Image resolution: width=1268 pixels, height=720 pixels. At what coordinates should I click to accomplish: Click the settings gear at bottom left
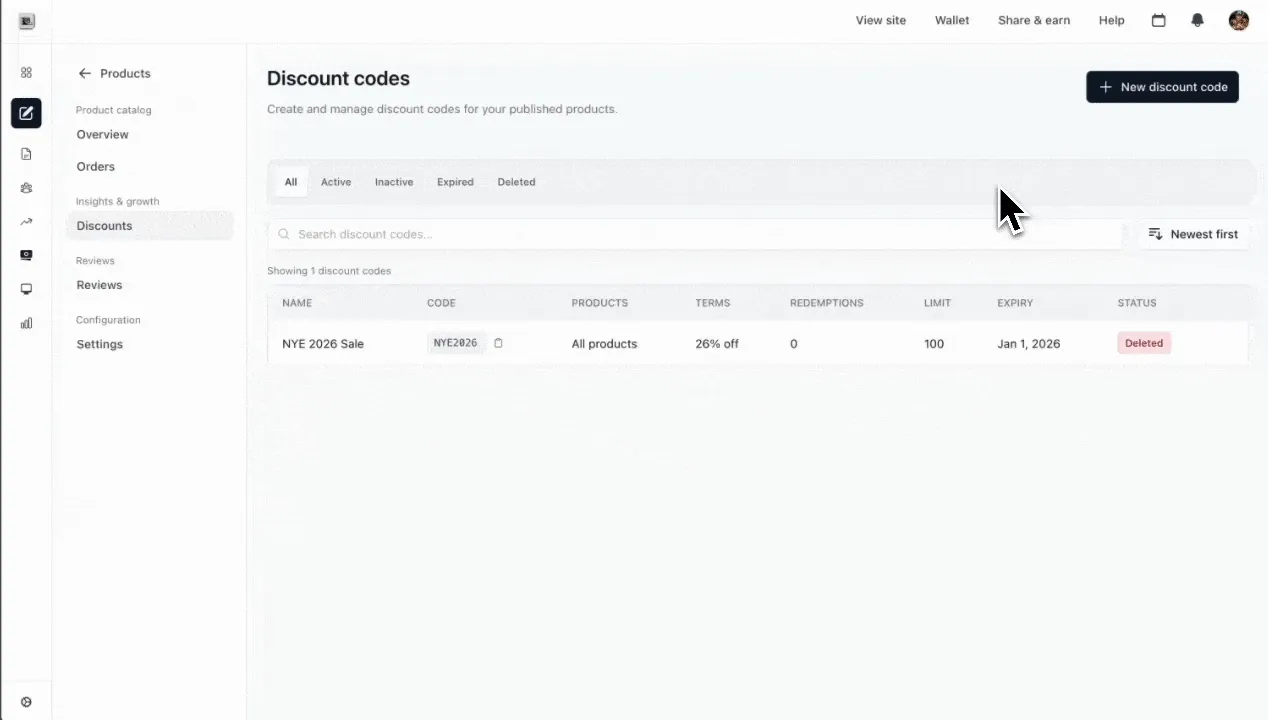pos(26,702)
